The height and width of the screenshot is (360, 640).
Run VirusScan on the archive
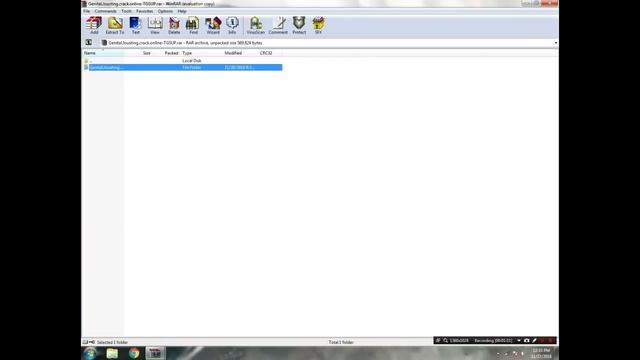[256, 26]
